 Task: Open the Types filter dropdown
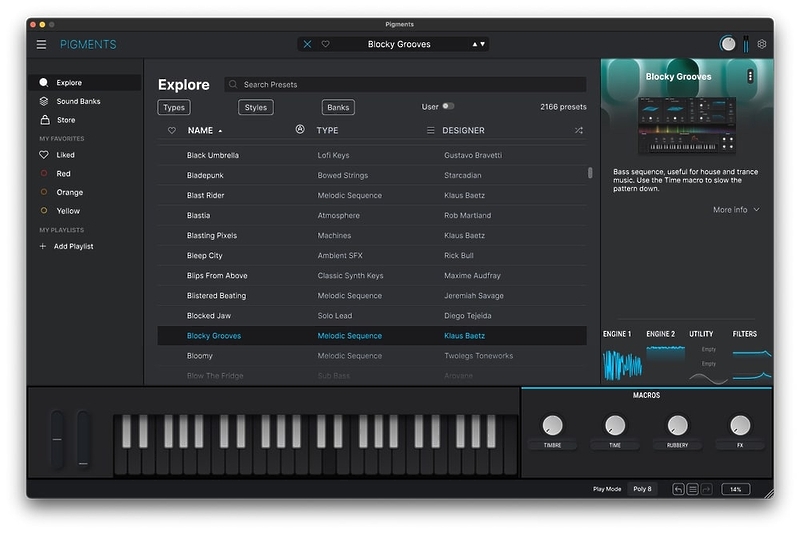pos(174,108)
